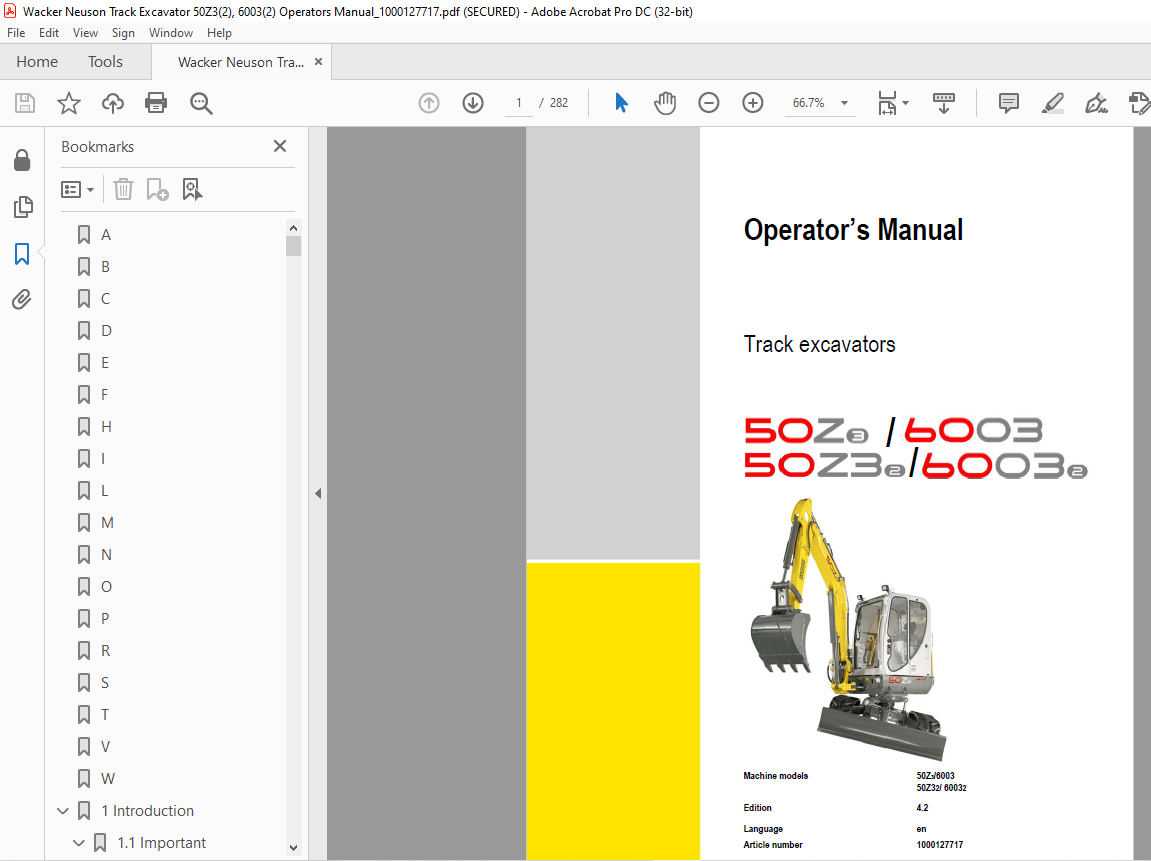Select bookmark P
This screenshot has width=1151, height=861.
[x=105, y=619]
